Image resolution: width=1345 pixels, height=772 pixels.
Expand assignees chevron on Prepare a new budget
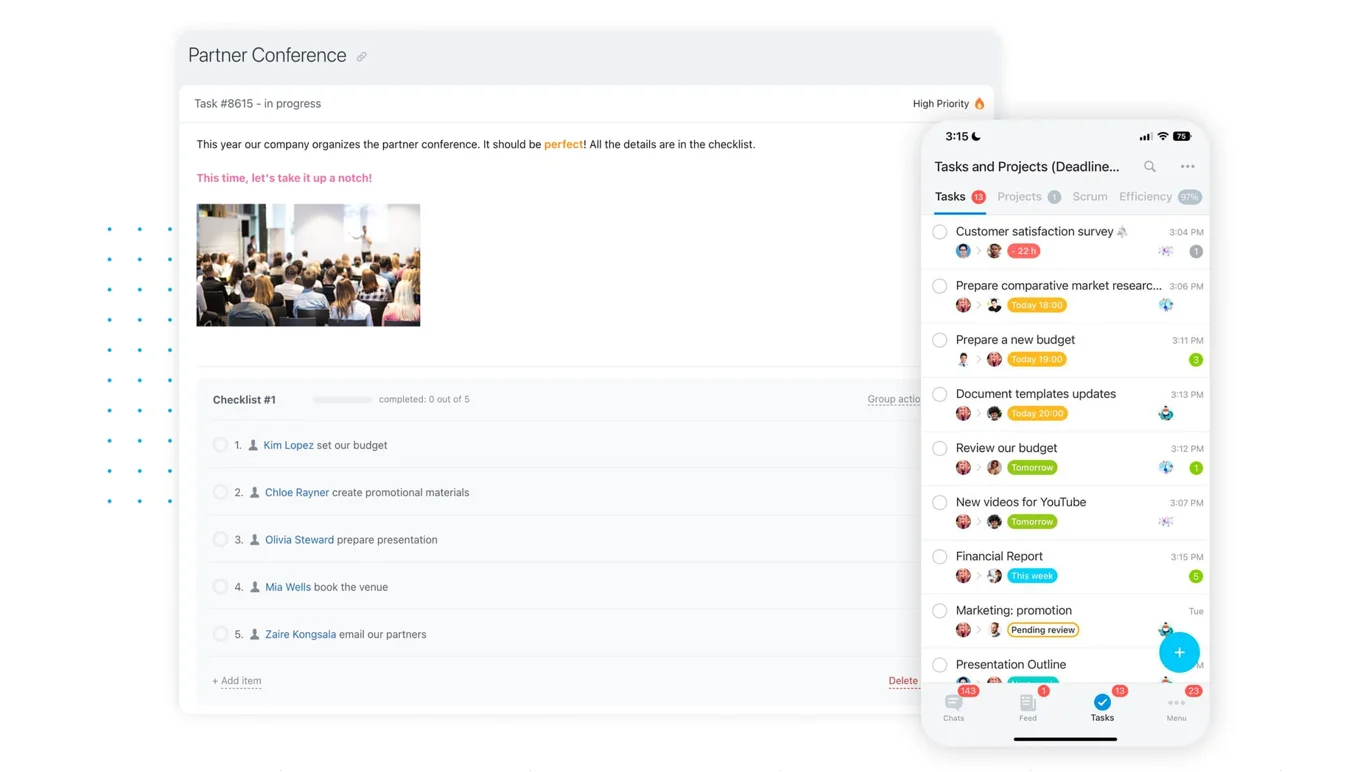pos(977,359)
